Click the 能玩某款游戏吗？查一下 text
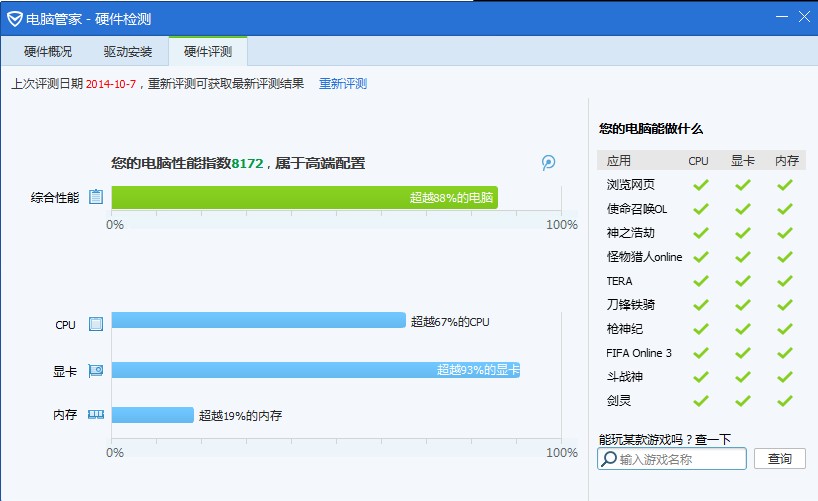The height and width of the screenshot is (501, 818). tap(665, 439)
